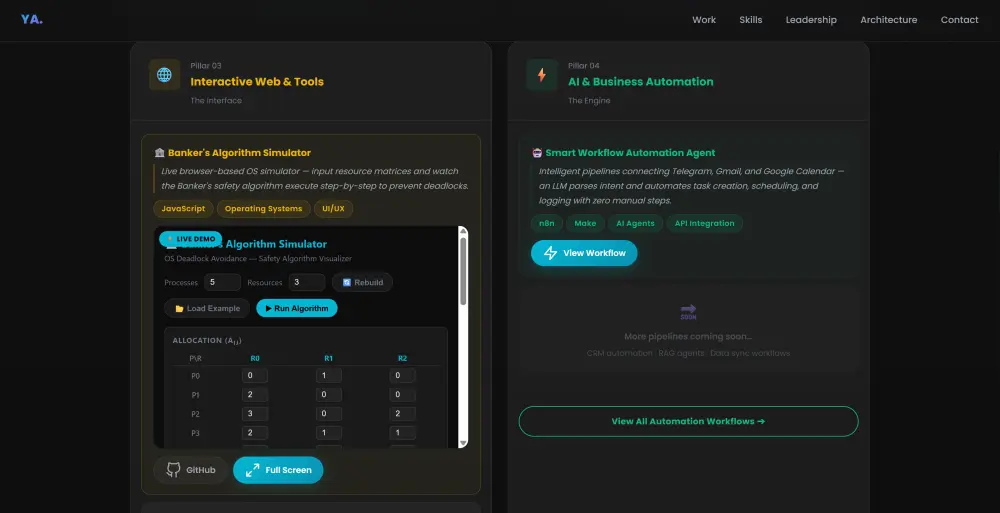
Task: Click the R0 column header
Action: pyautogui.click(x=254, y=358)
